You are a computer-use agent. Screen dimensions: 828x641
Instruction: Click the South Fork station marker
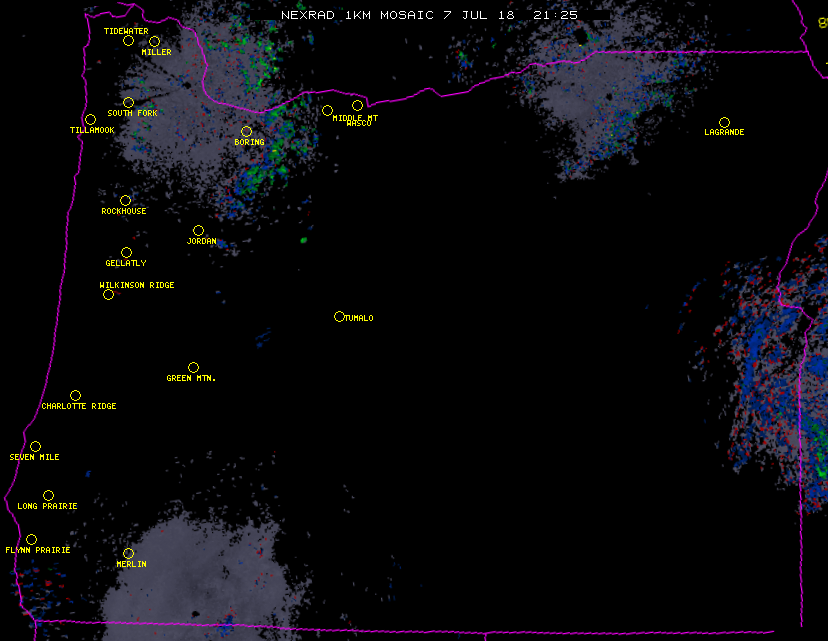pyautogui.click(x=128, y=102)
